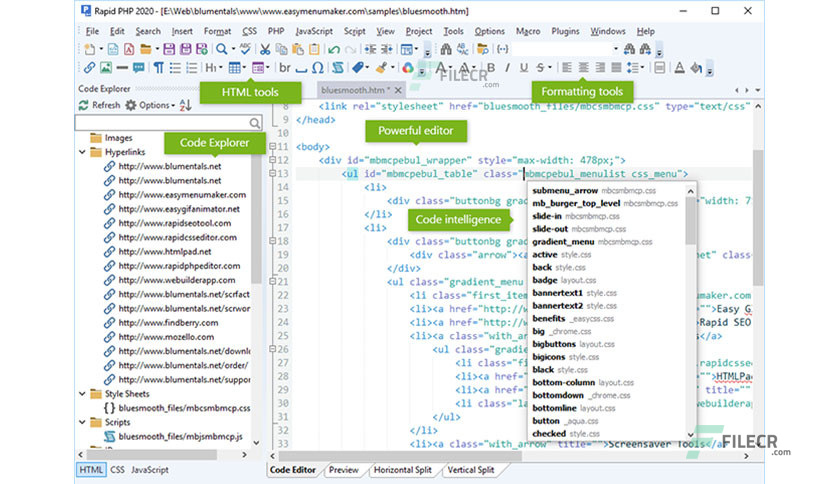Insert special character with Omega icon
836x484 pixels.
[x=318, y=68]
